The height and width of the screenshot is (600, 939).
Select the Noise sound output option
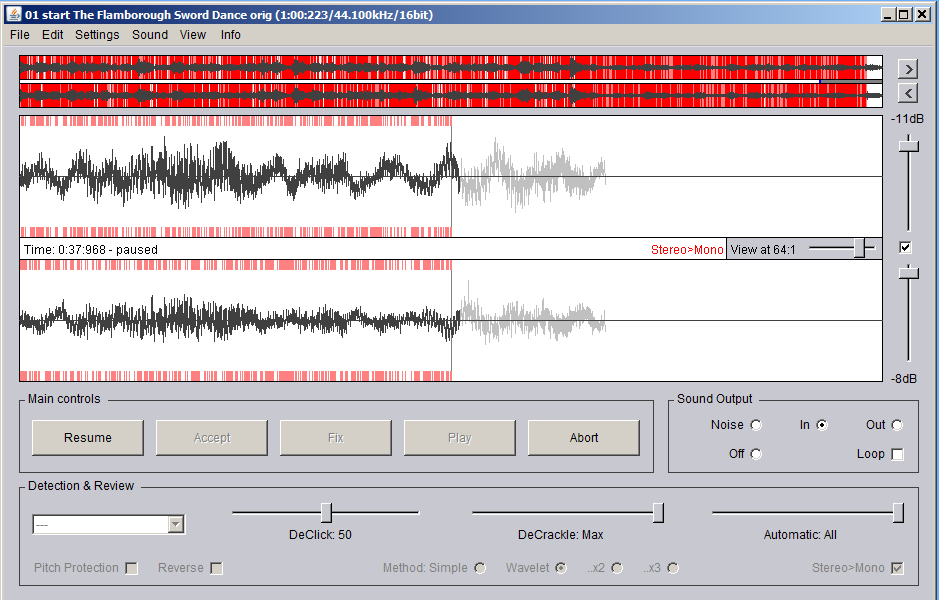pos(756,425)
